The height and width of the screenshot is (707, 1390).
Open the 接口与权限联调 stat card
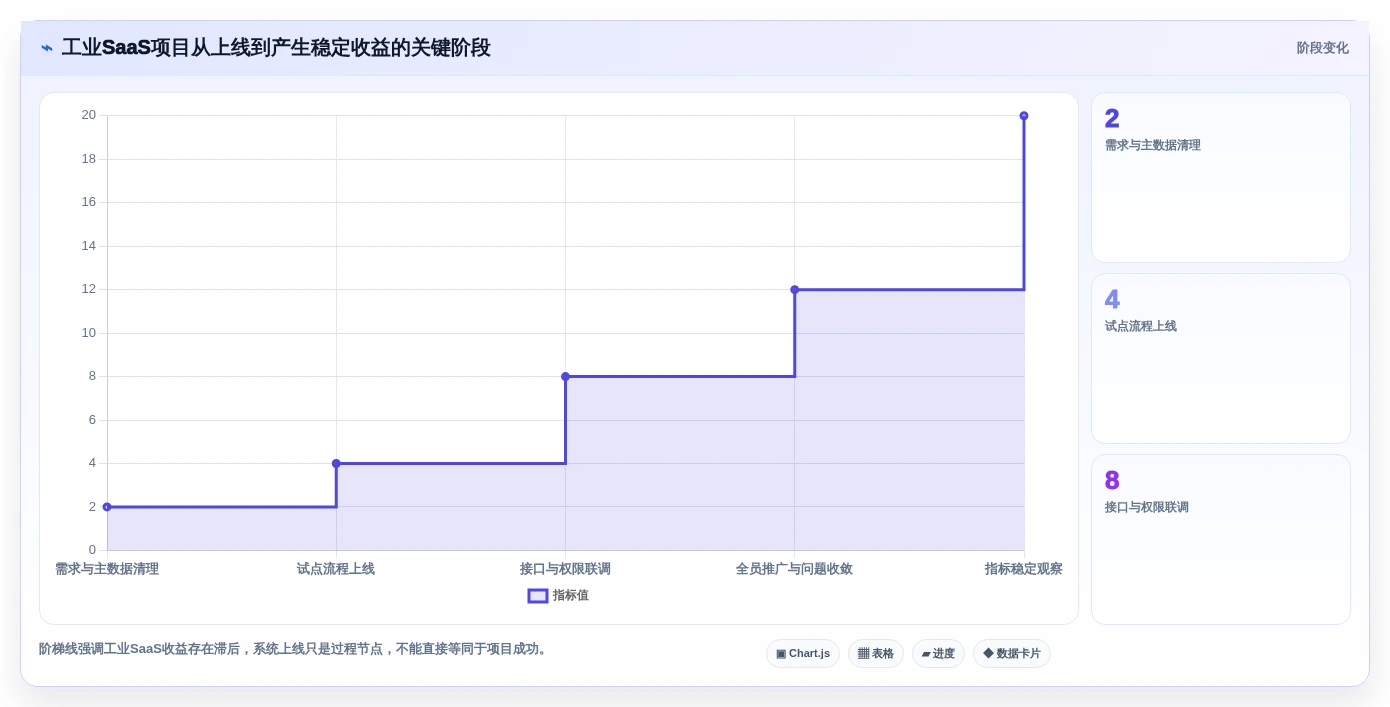coord(1221,540)
